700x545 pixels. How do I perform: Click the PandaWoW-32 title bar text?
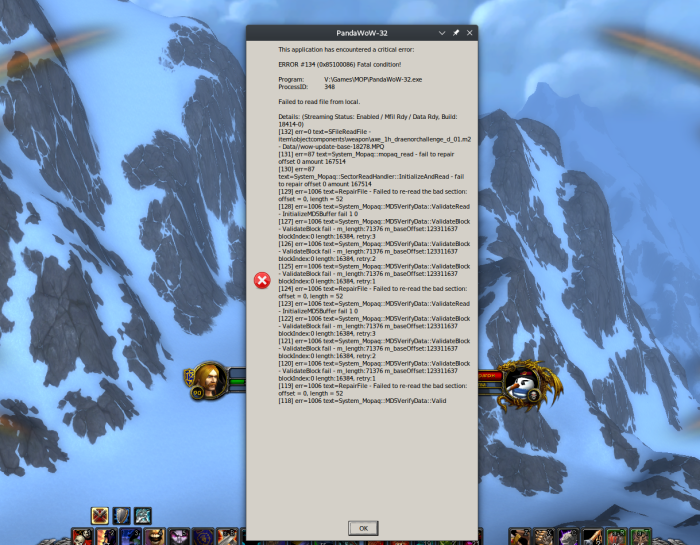(x=361, y=32)
